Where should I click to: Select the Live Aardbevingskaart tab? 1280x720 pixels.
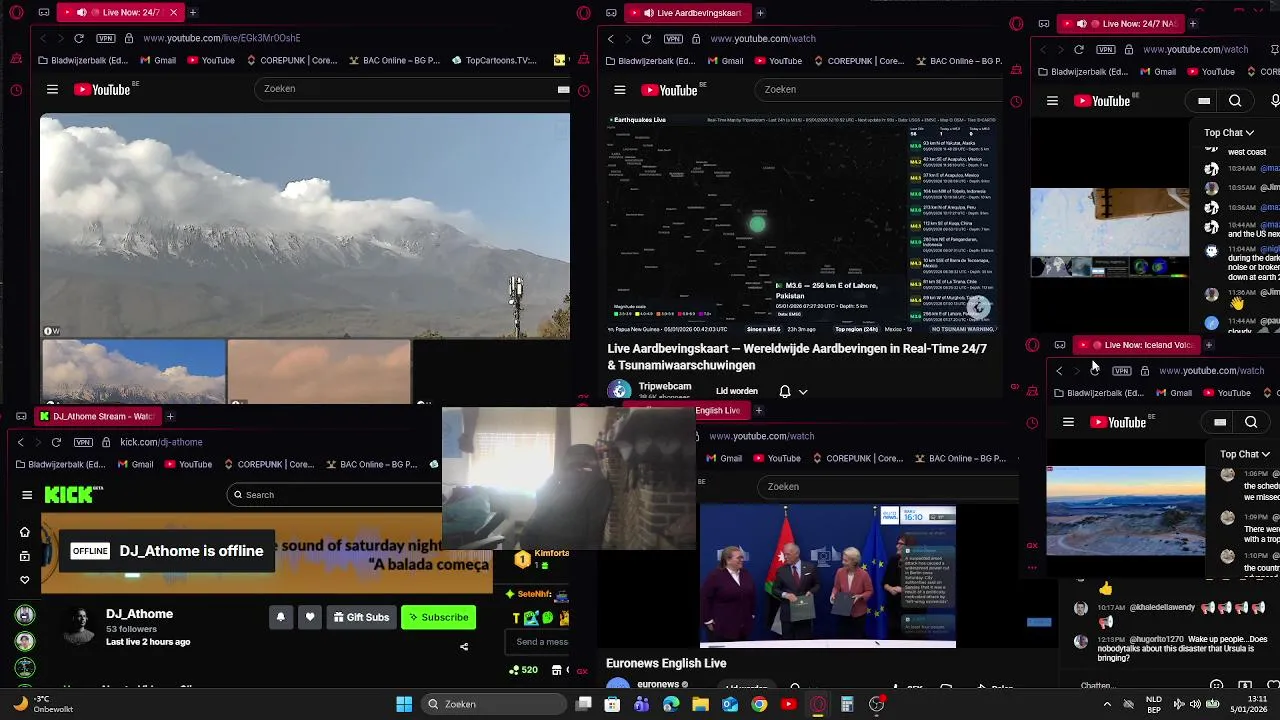point(690,13)
